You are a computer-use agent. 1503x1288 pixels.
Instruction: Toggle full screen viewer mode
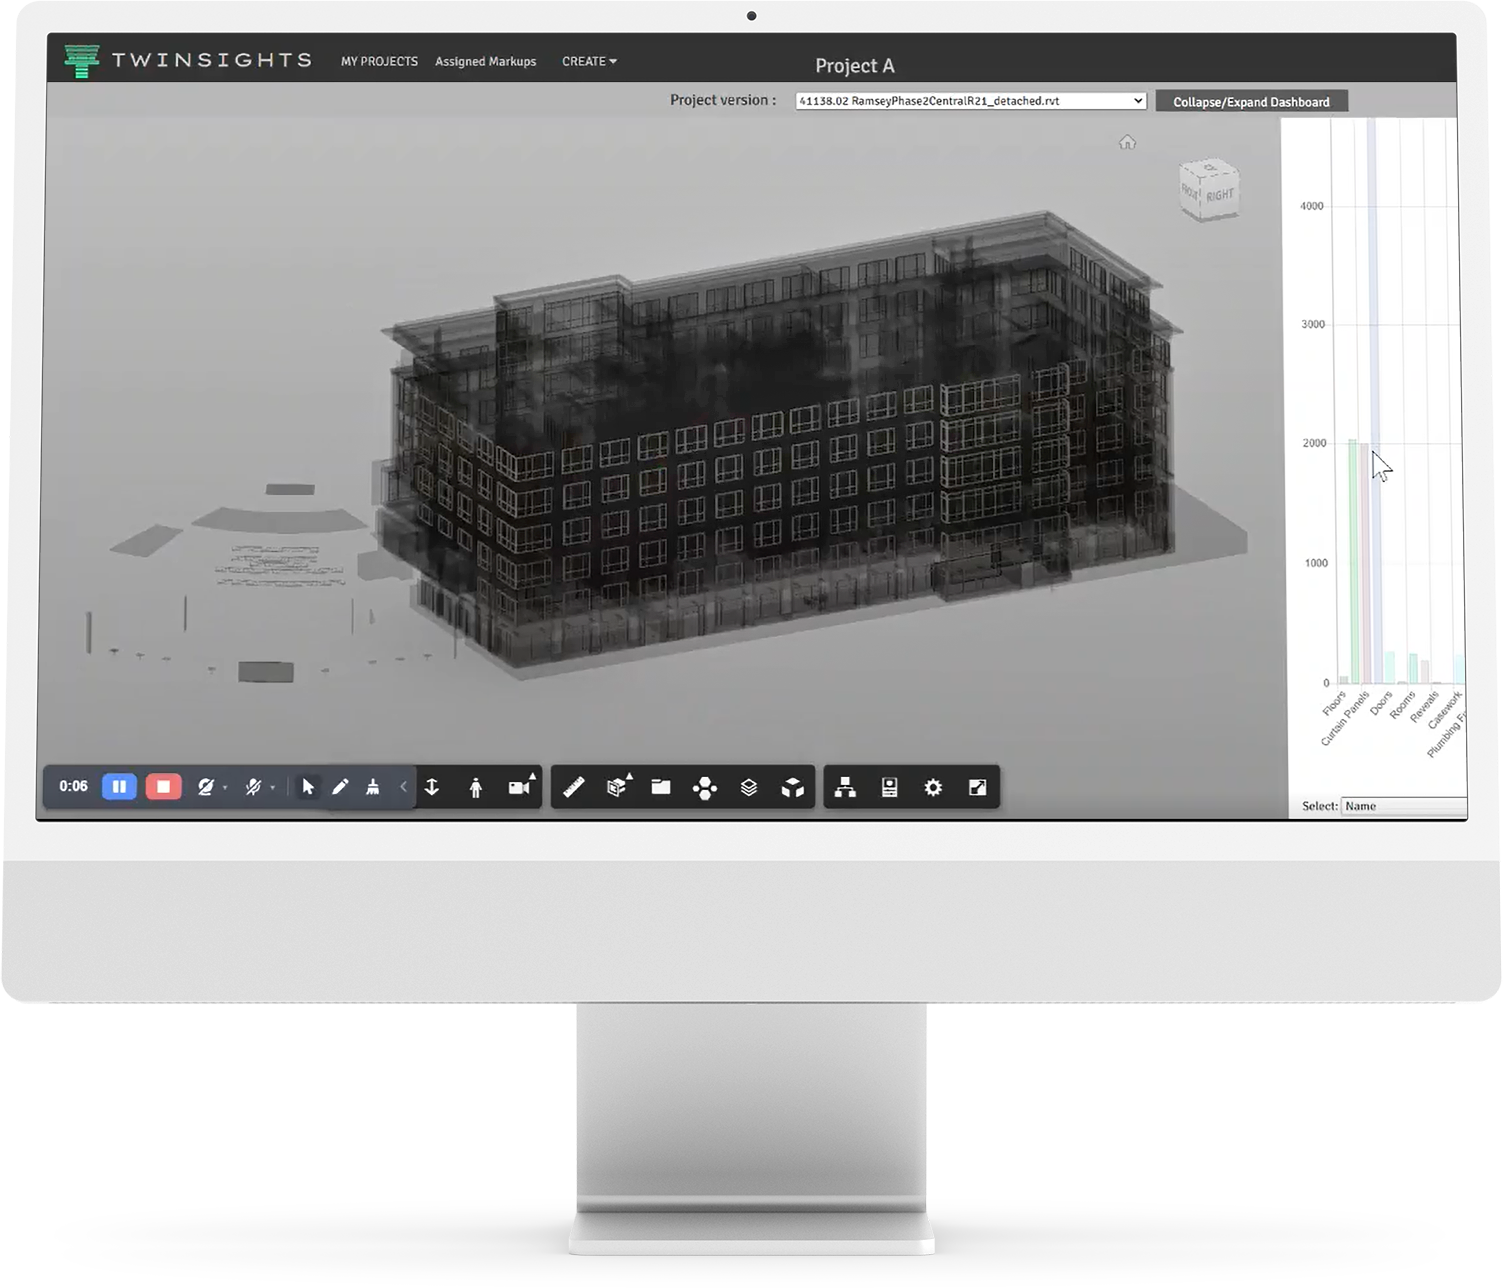pyautogui.click(x=977, y=788)
